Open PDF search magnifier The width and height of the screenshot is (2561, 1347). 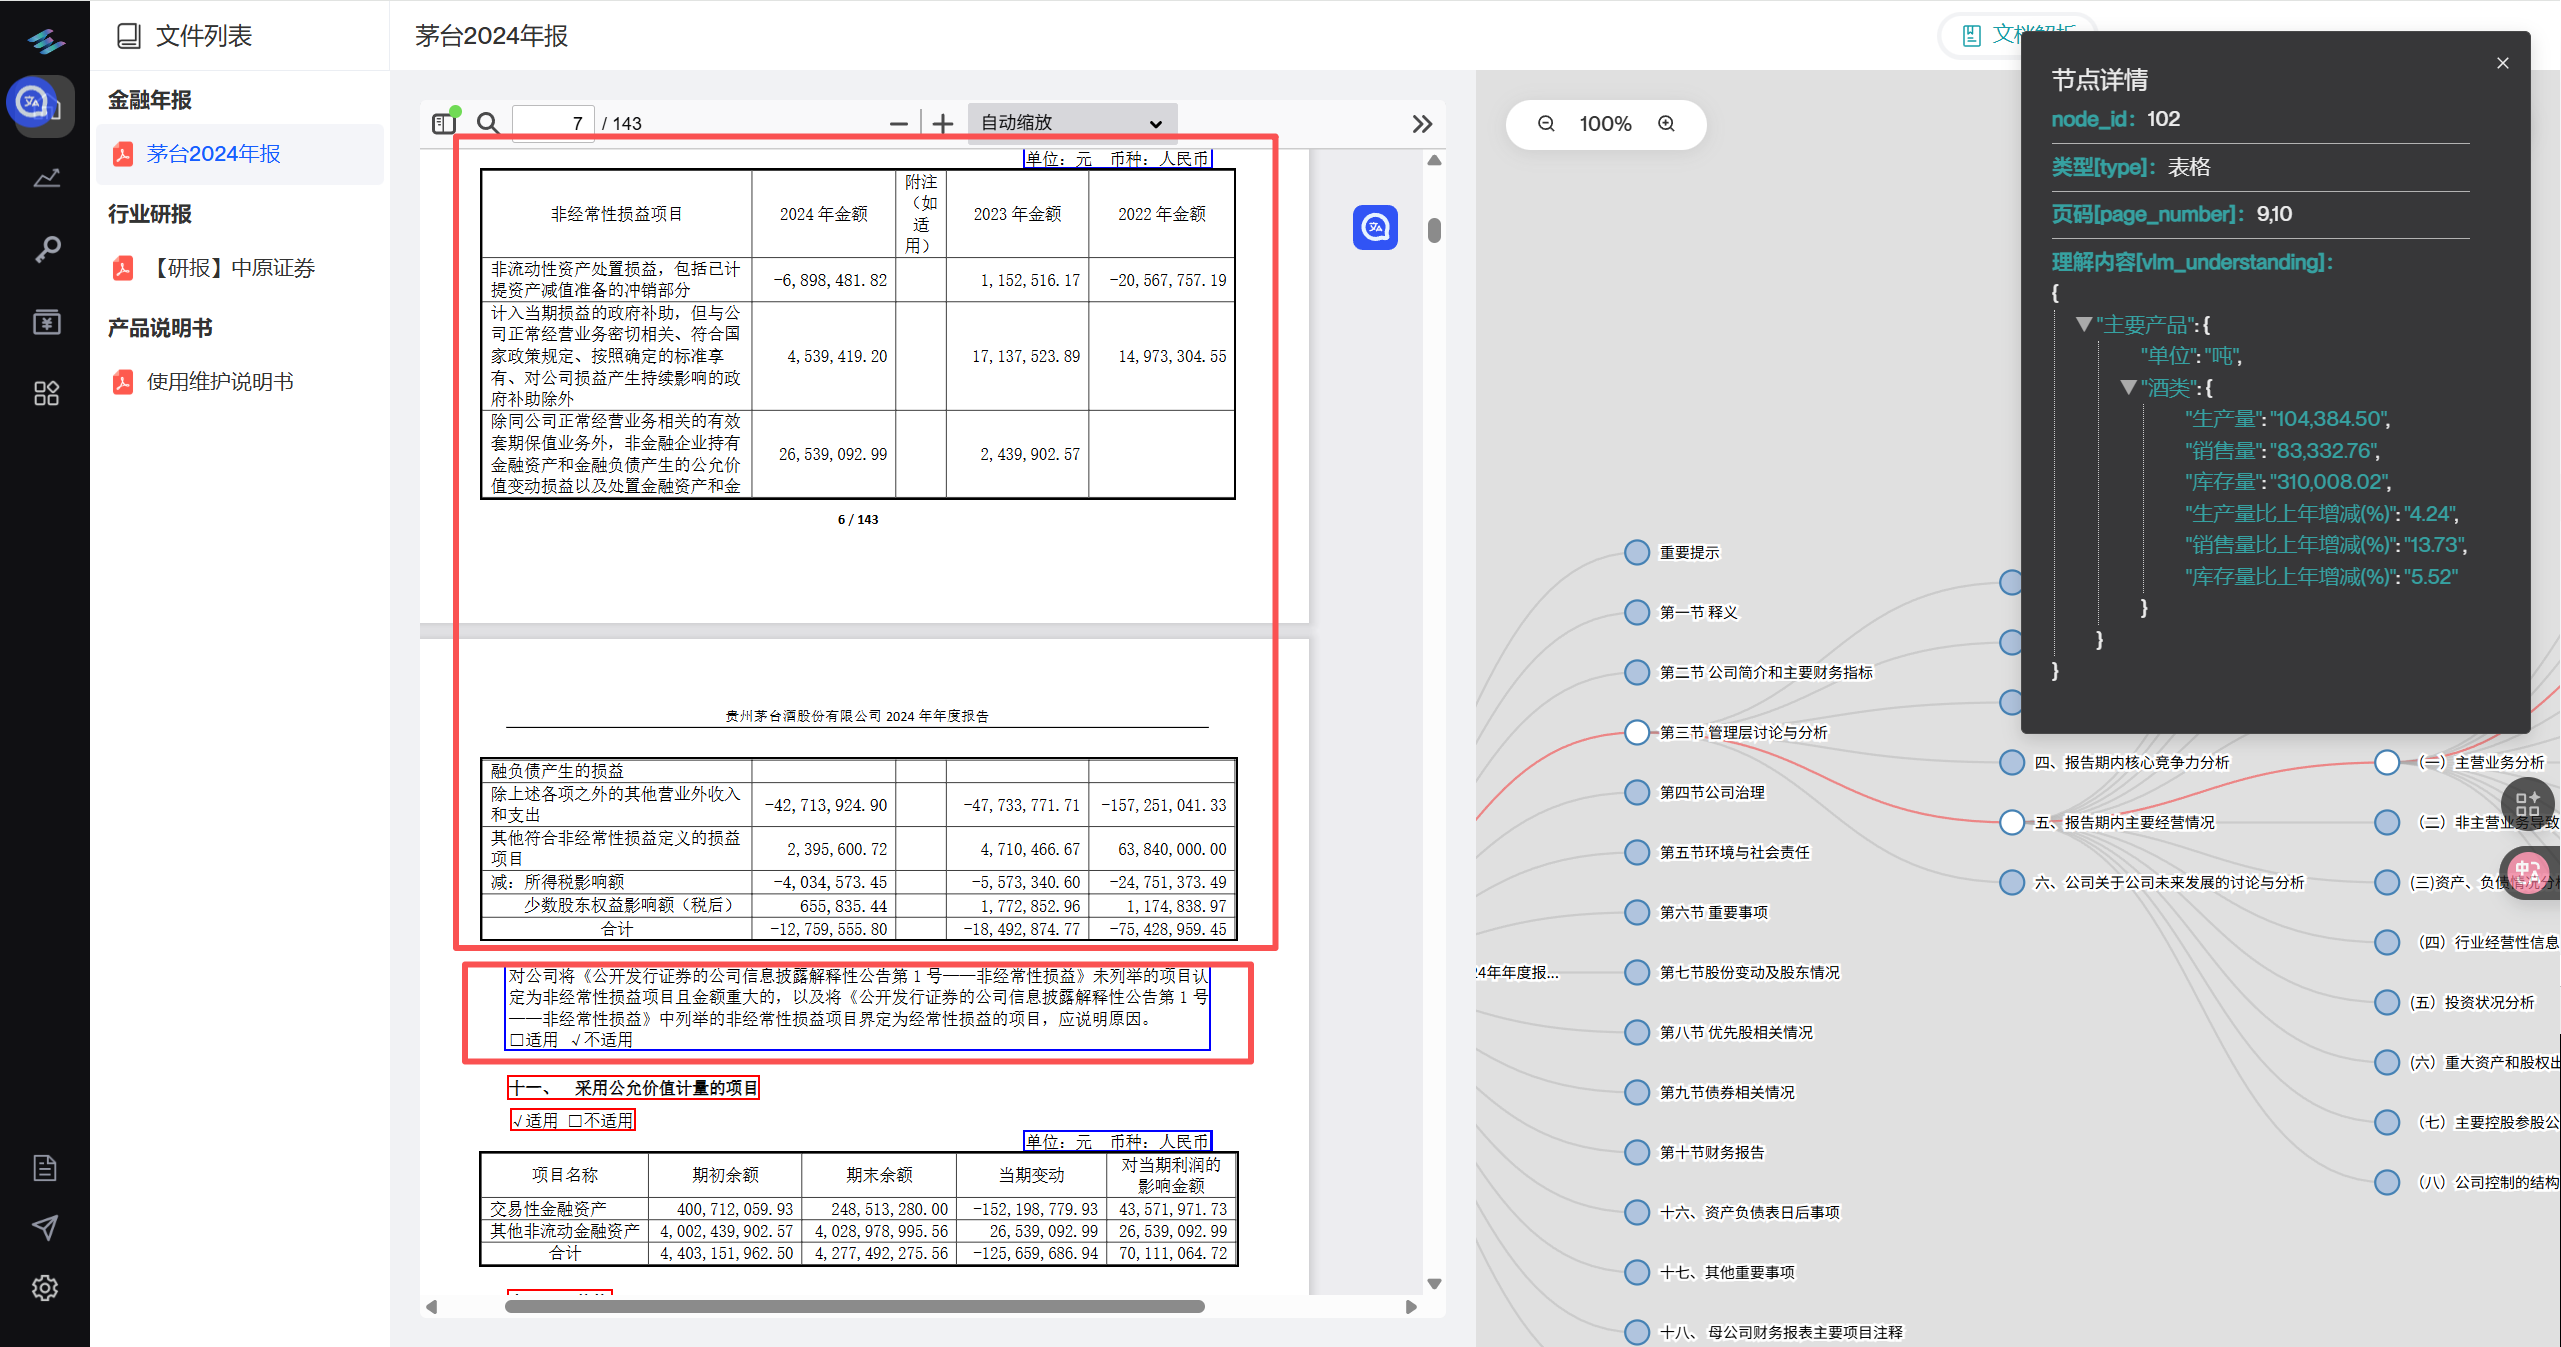tap(488, 123)
